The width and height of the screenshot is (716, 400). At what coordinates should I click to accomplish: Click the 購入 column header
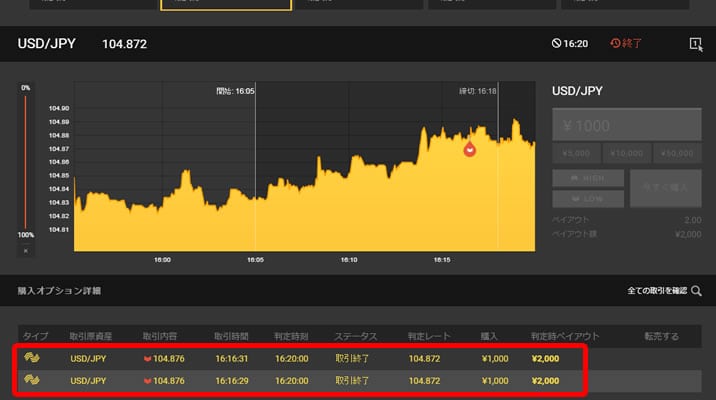pos(489,337)
